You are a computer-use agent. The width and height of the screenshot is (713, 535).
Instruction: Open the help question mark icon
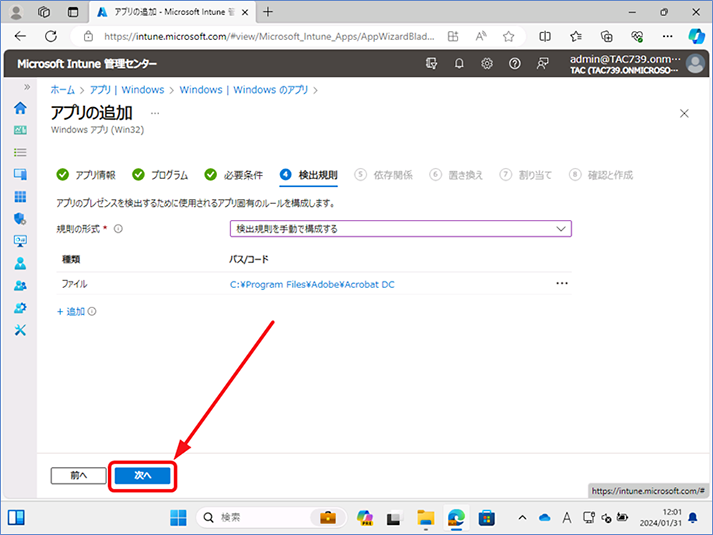pyautogui.click(x=514, y=64)
